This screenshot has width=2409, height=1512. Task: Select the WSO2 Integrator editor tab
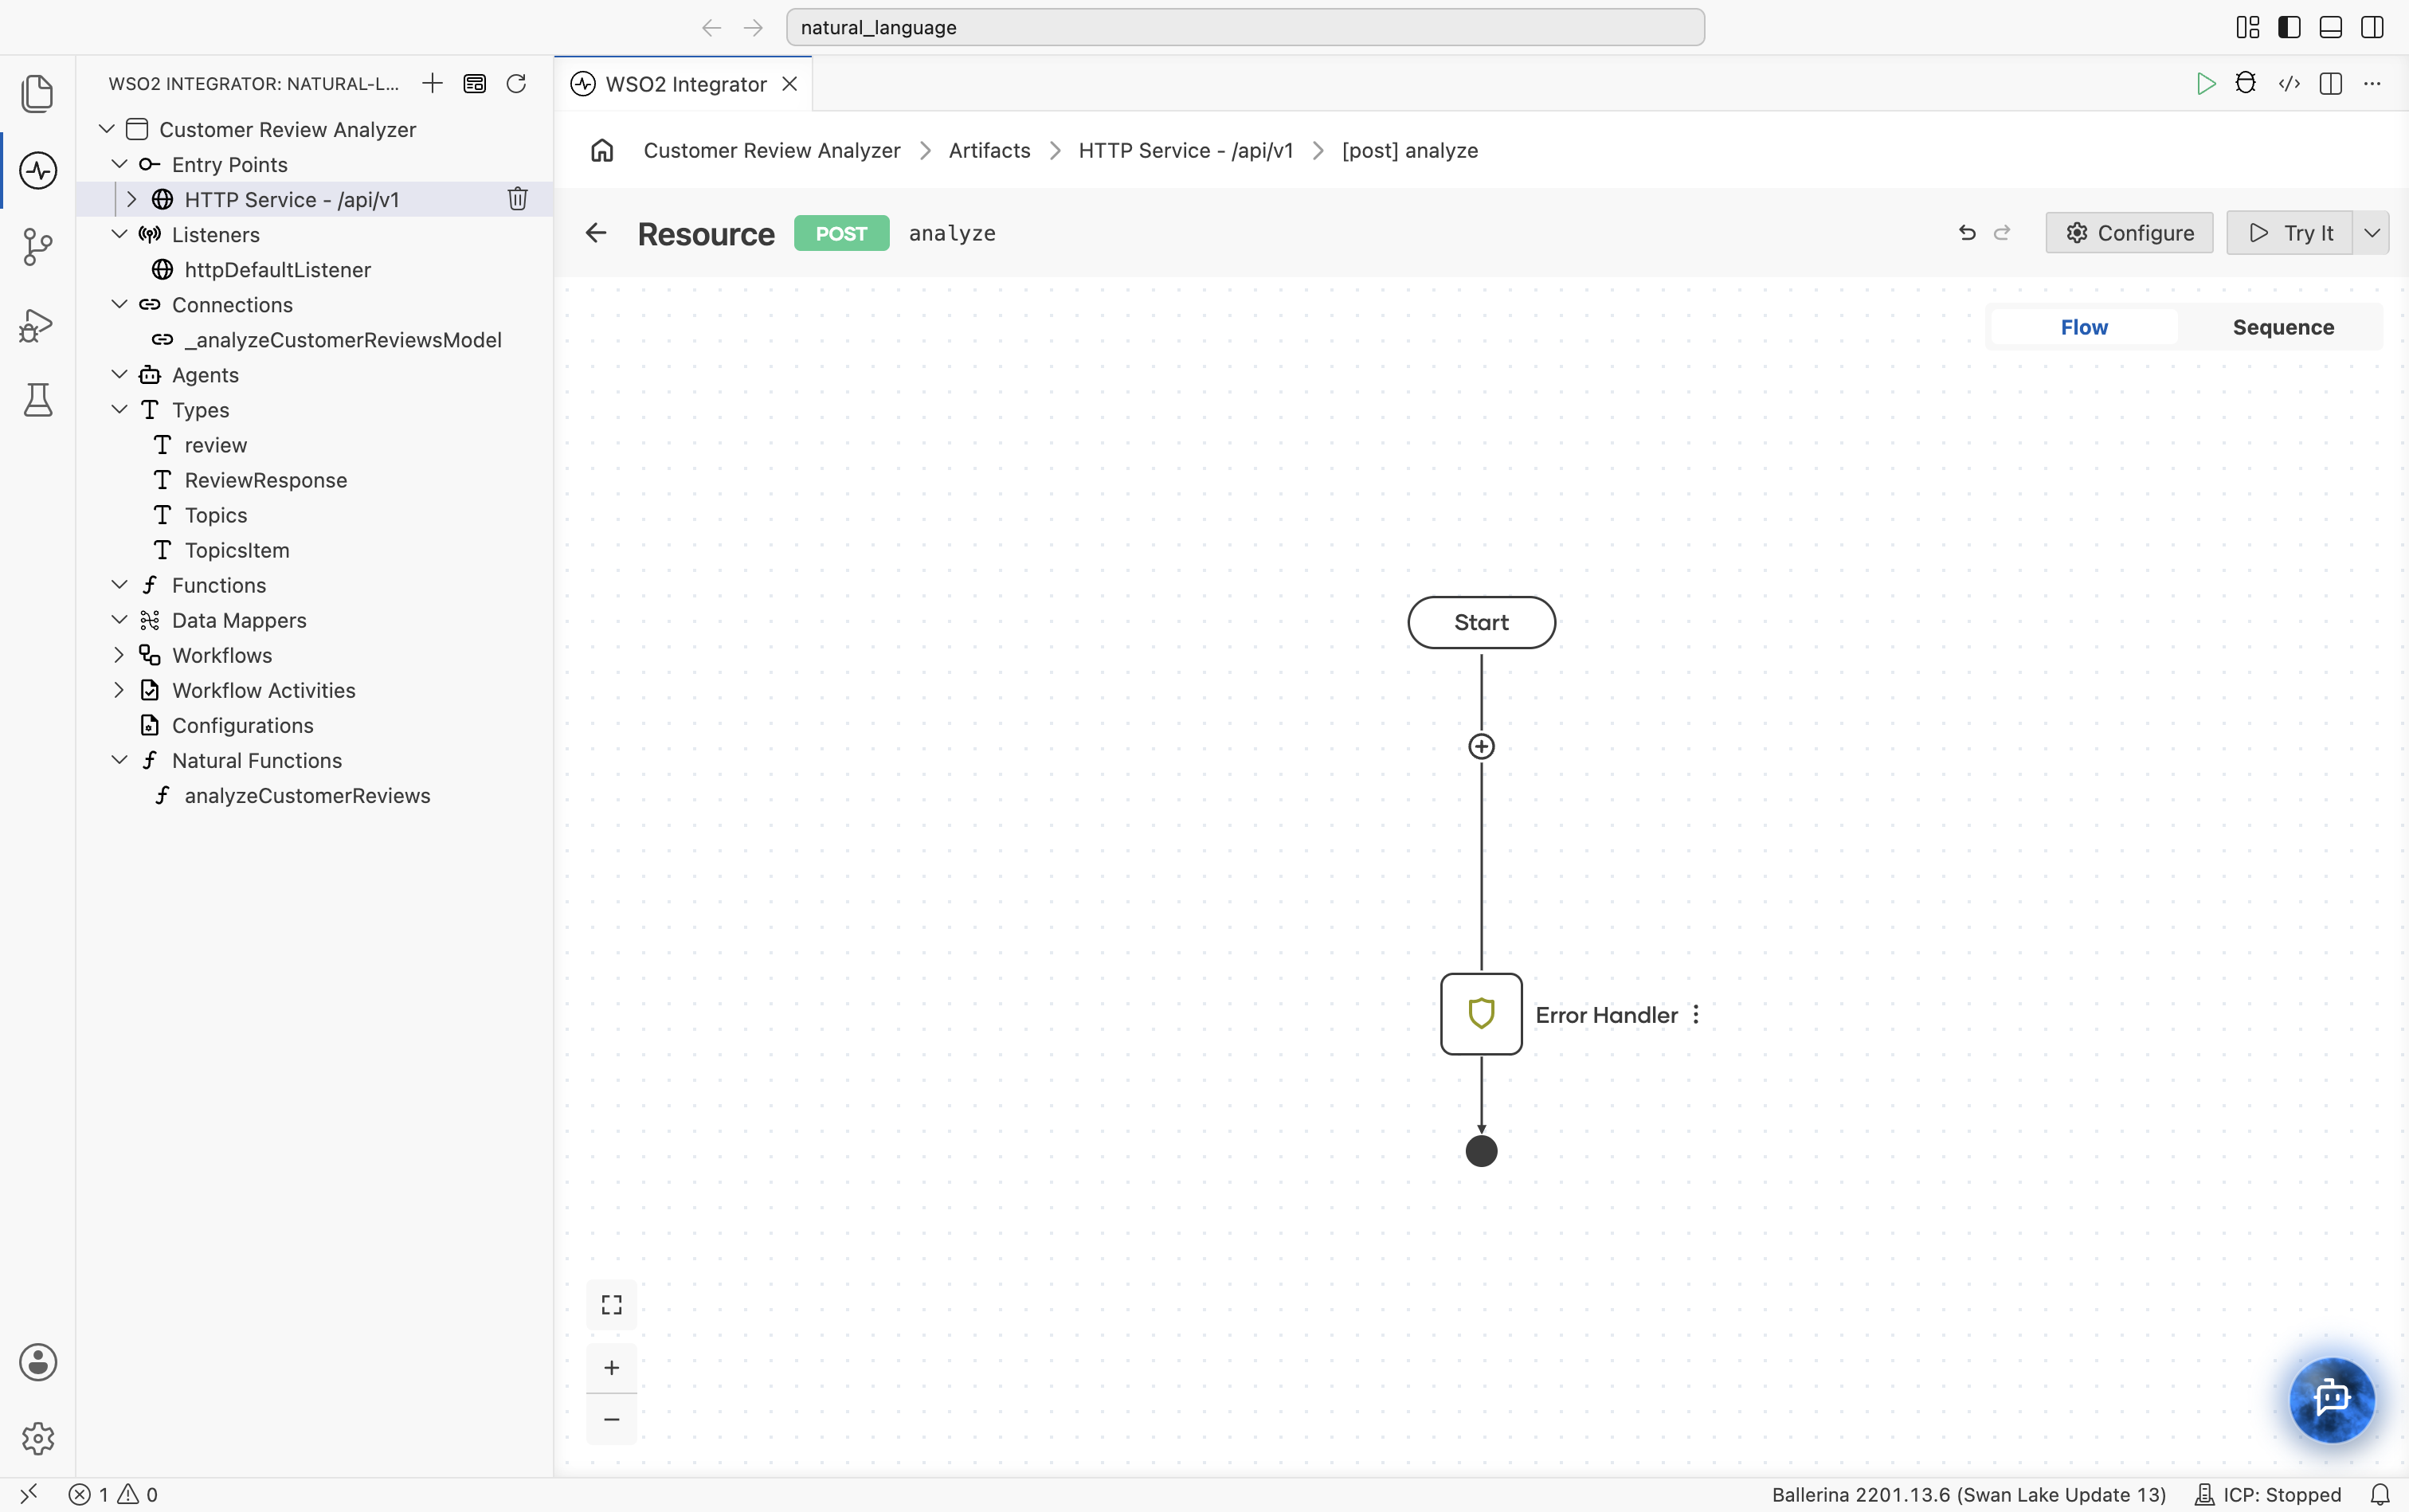click(x=685, y=84)
